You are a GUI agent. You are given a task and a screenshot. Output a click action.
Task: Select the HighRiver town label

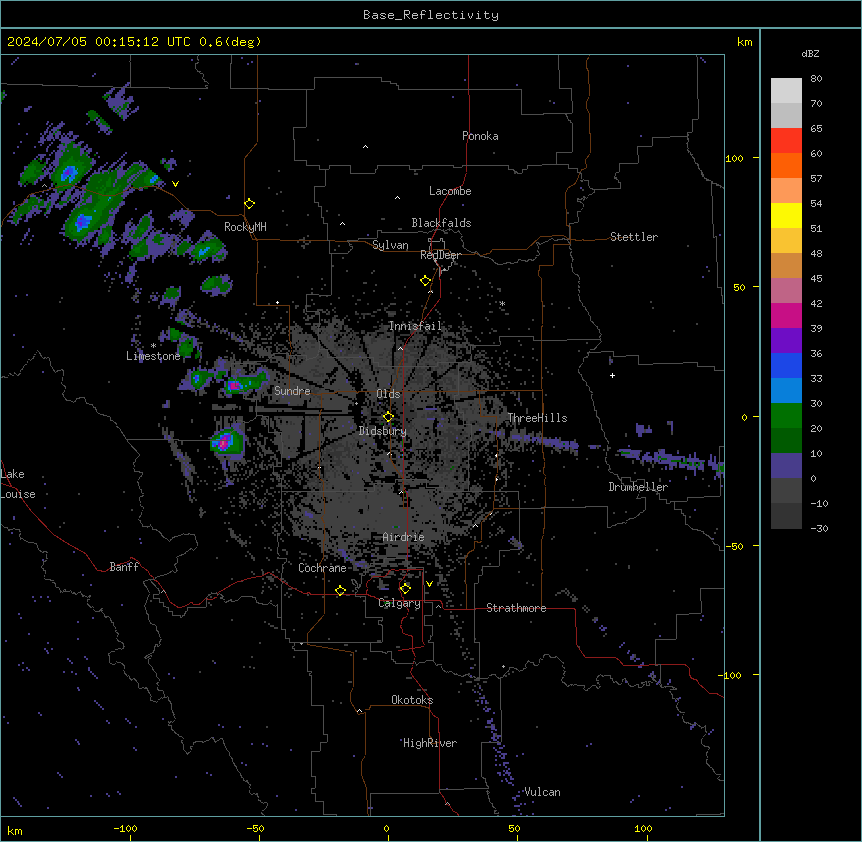430,743
